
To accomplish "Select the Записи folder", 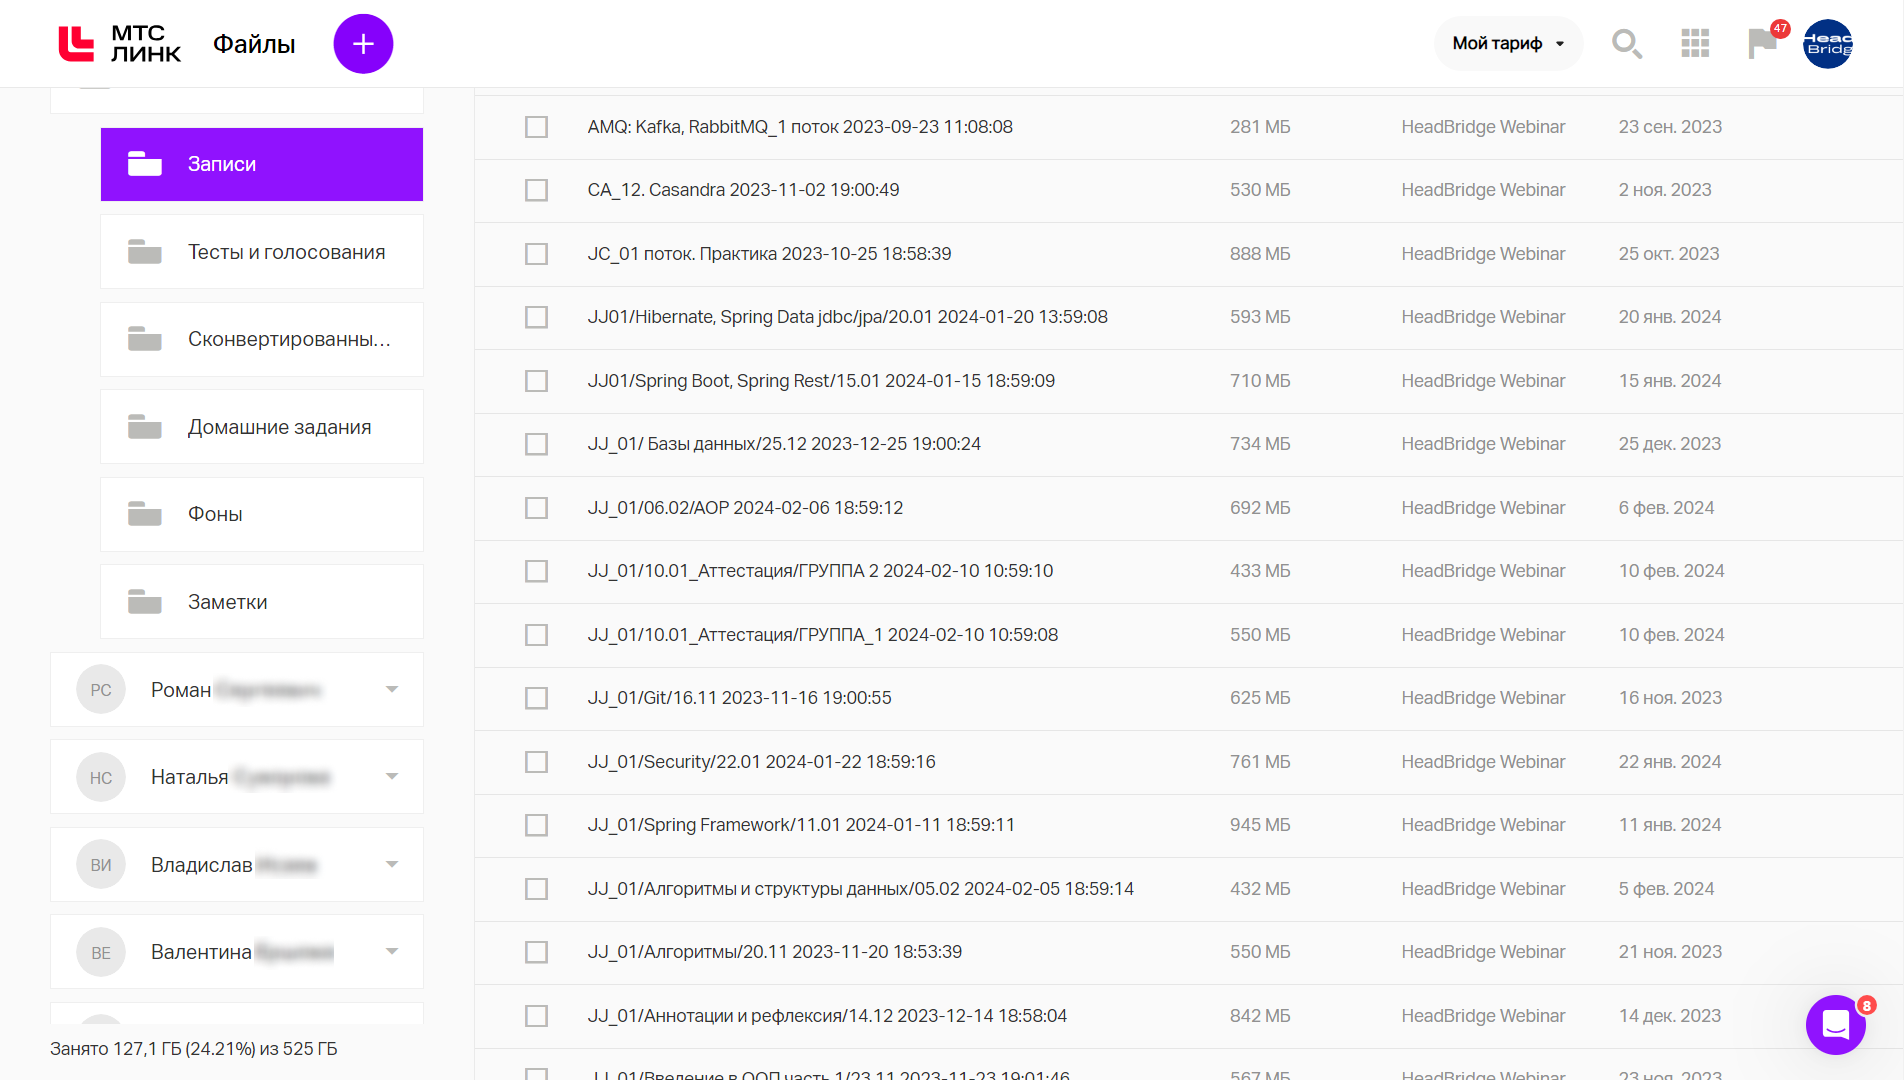I will tap(262, 164).
